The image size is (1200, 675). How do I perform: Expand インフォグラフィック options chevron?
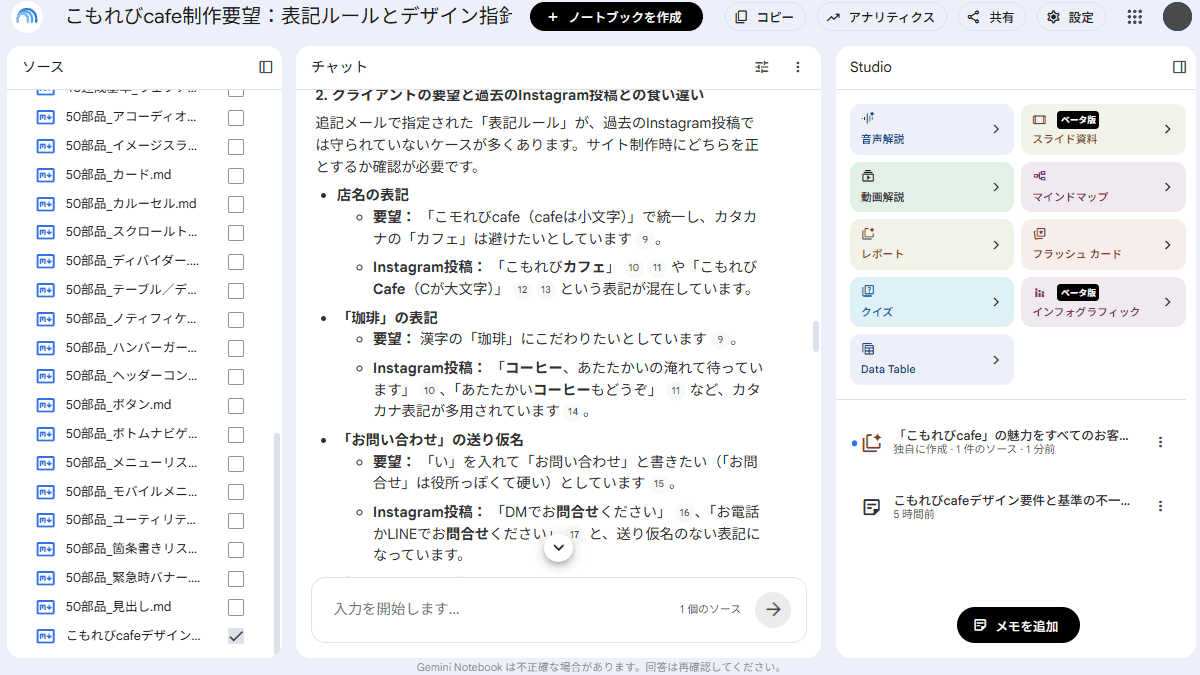(1168, 302)
